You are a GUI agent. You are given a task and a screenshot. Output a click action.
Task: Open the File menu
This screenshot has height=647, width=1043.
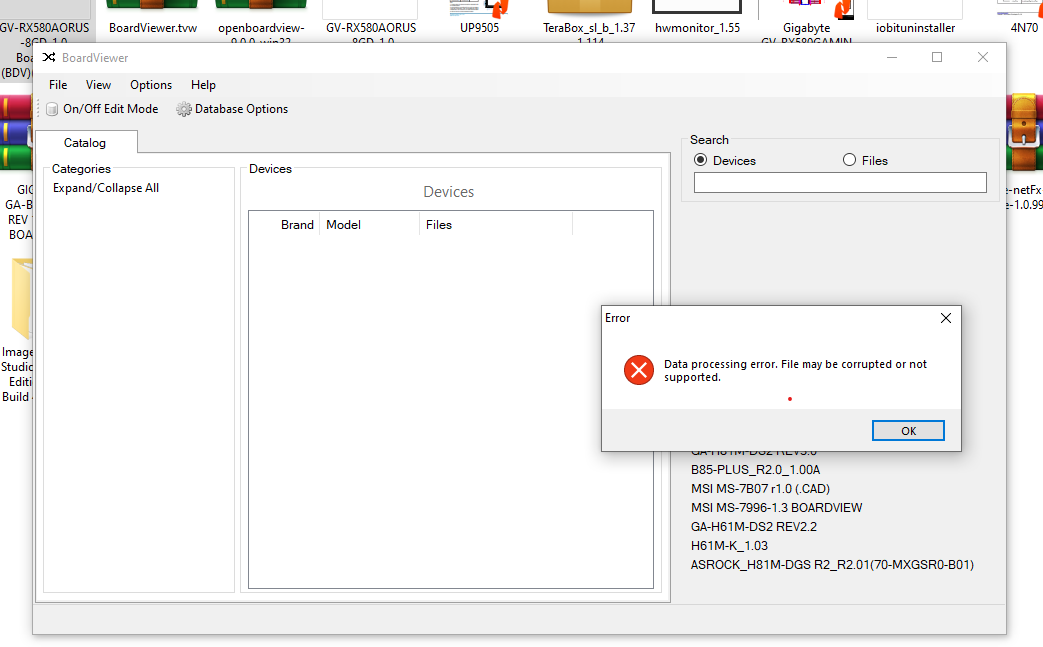(58, 84)
